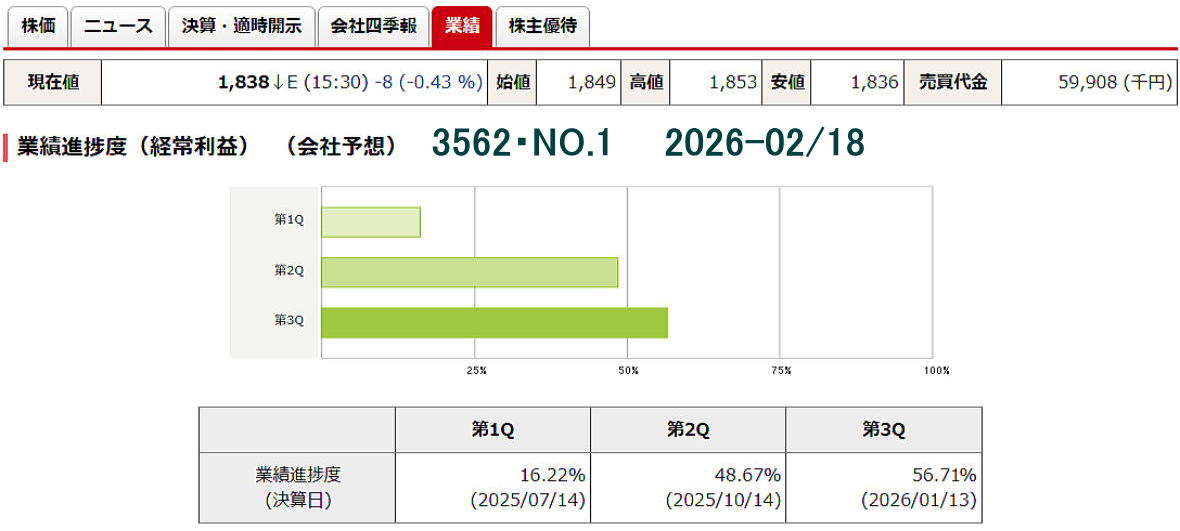
Task: Switch to the ニュース tab
Action: coord(118,27)
